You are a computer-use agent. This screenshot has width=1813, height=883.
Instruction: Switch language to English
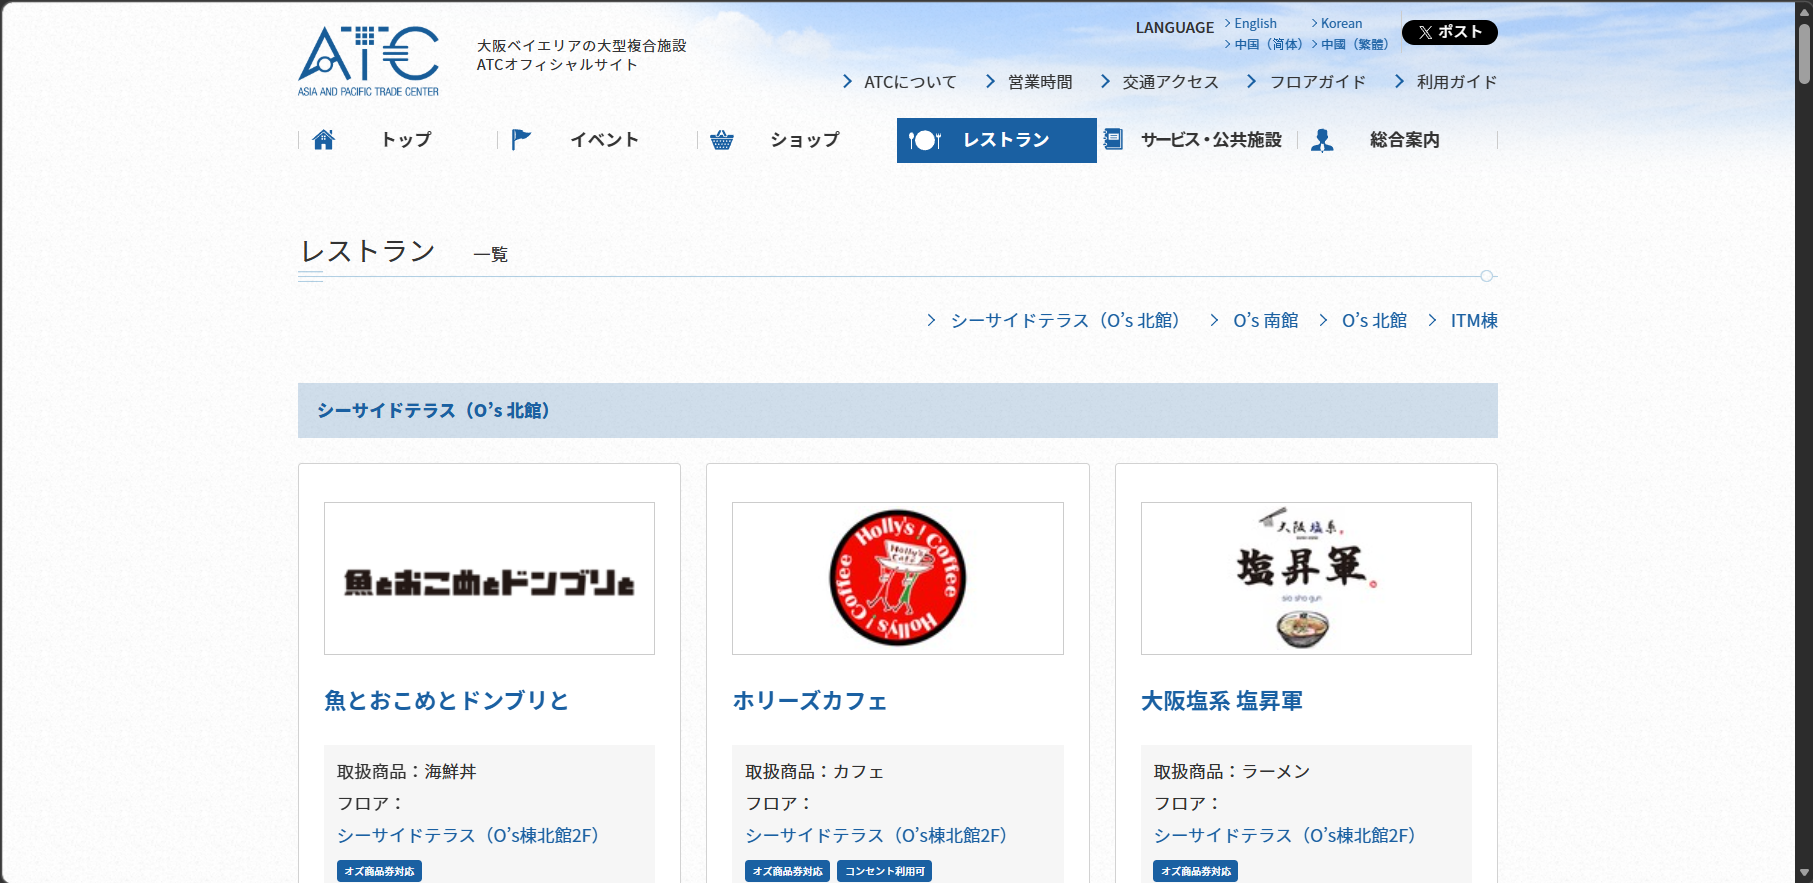[x=1255, y=23]
